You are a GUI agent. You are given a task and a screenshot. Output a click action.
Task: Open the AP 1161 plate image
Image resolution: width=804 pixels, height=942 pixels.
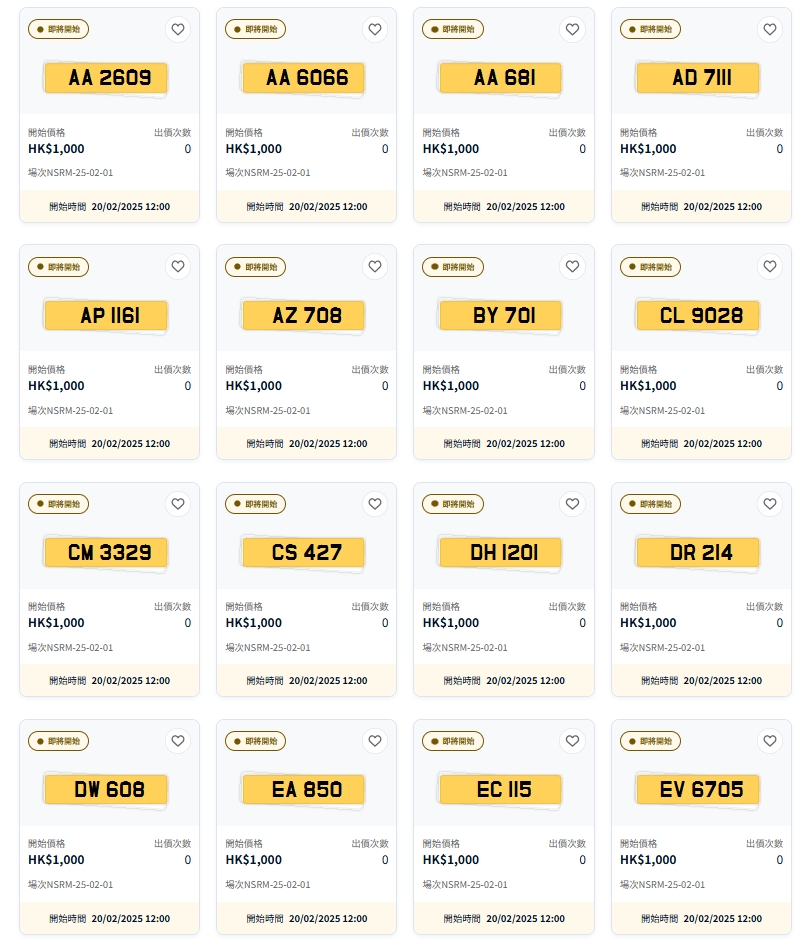[108, 315]
